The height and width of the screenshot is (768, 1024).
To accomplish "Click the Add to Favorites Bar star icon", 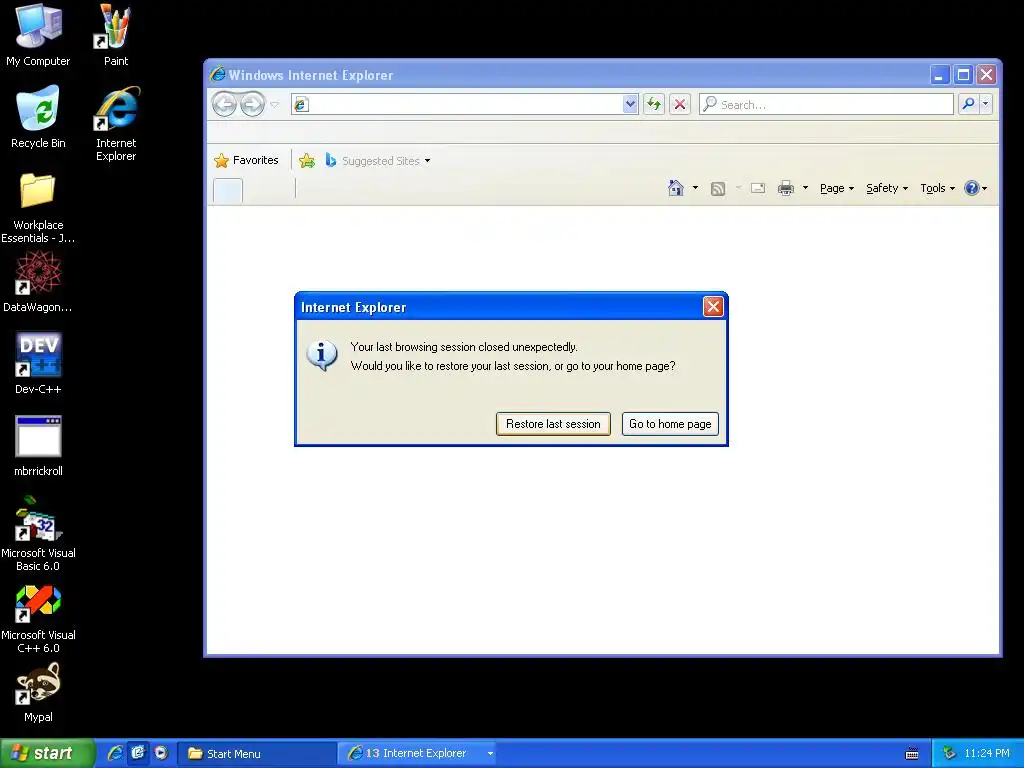I will 307,160.
